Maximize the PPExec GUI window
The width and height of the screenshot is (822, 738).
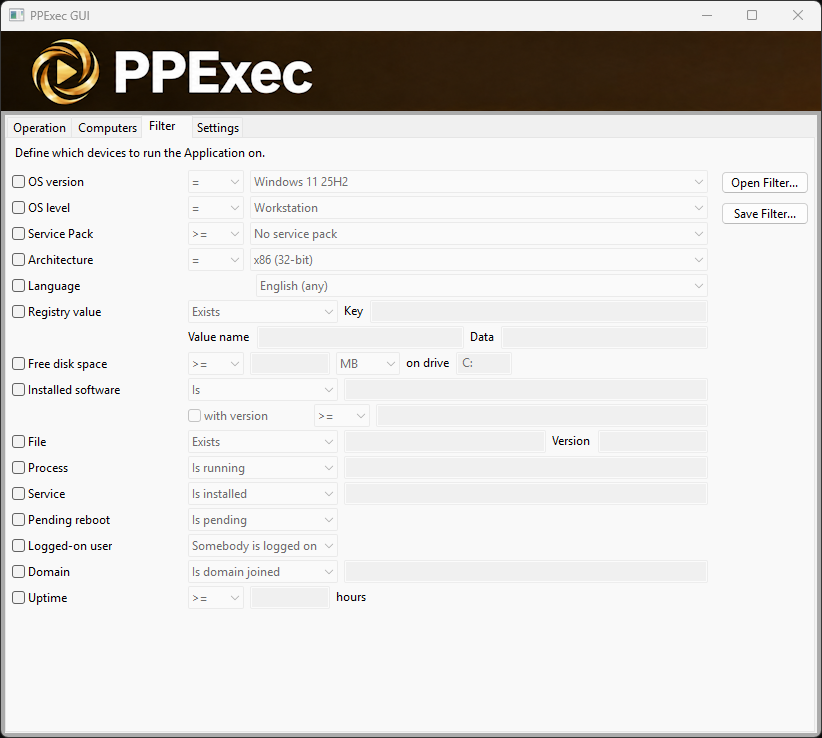752,15
